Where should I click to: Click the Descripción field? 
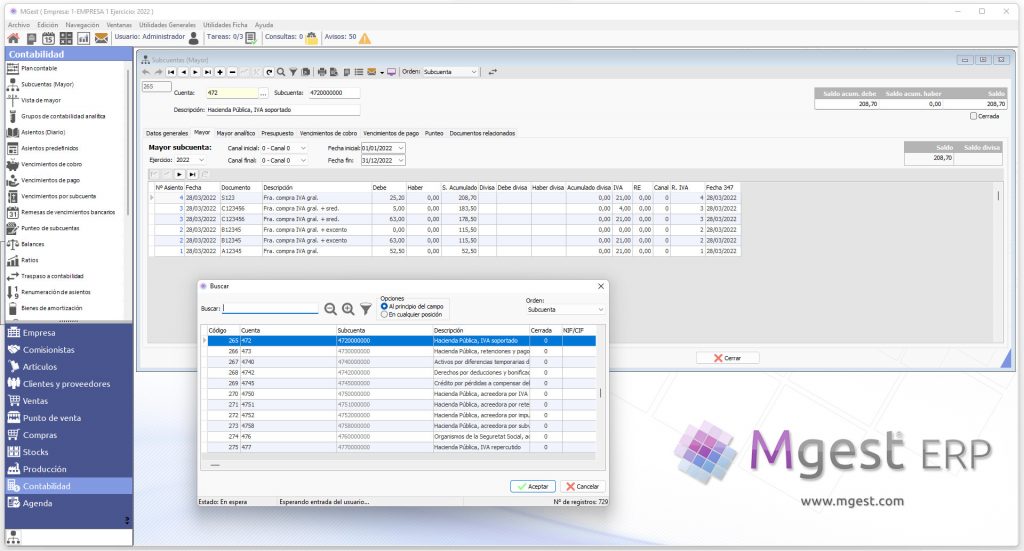283,110
